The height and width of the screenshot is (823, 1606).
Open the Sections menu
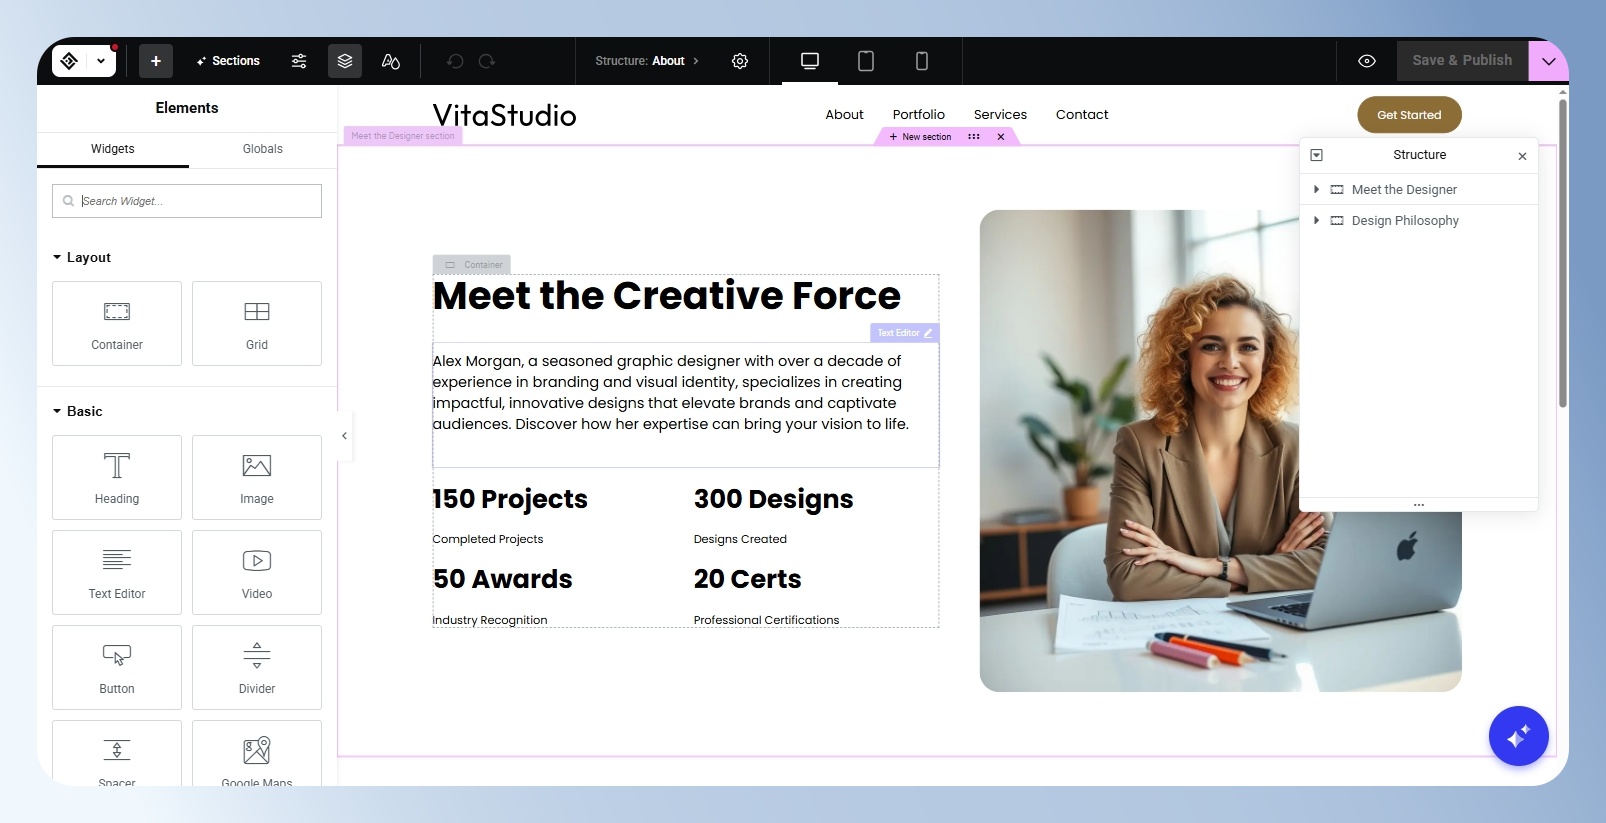coord(228,61)
